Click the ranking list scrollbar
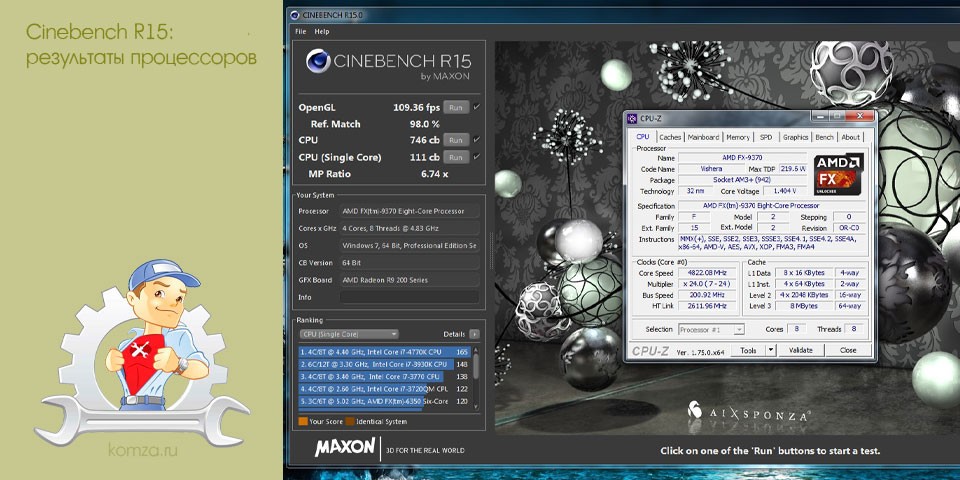The image size is (960, 480). [x=476, y=378]
